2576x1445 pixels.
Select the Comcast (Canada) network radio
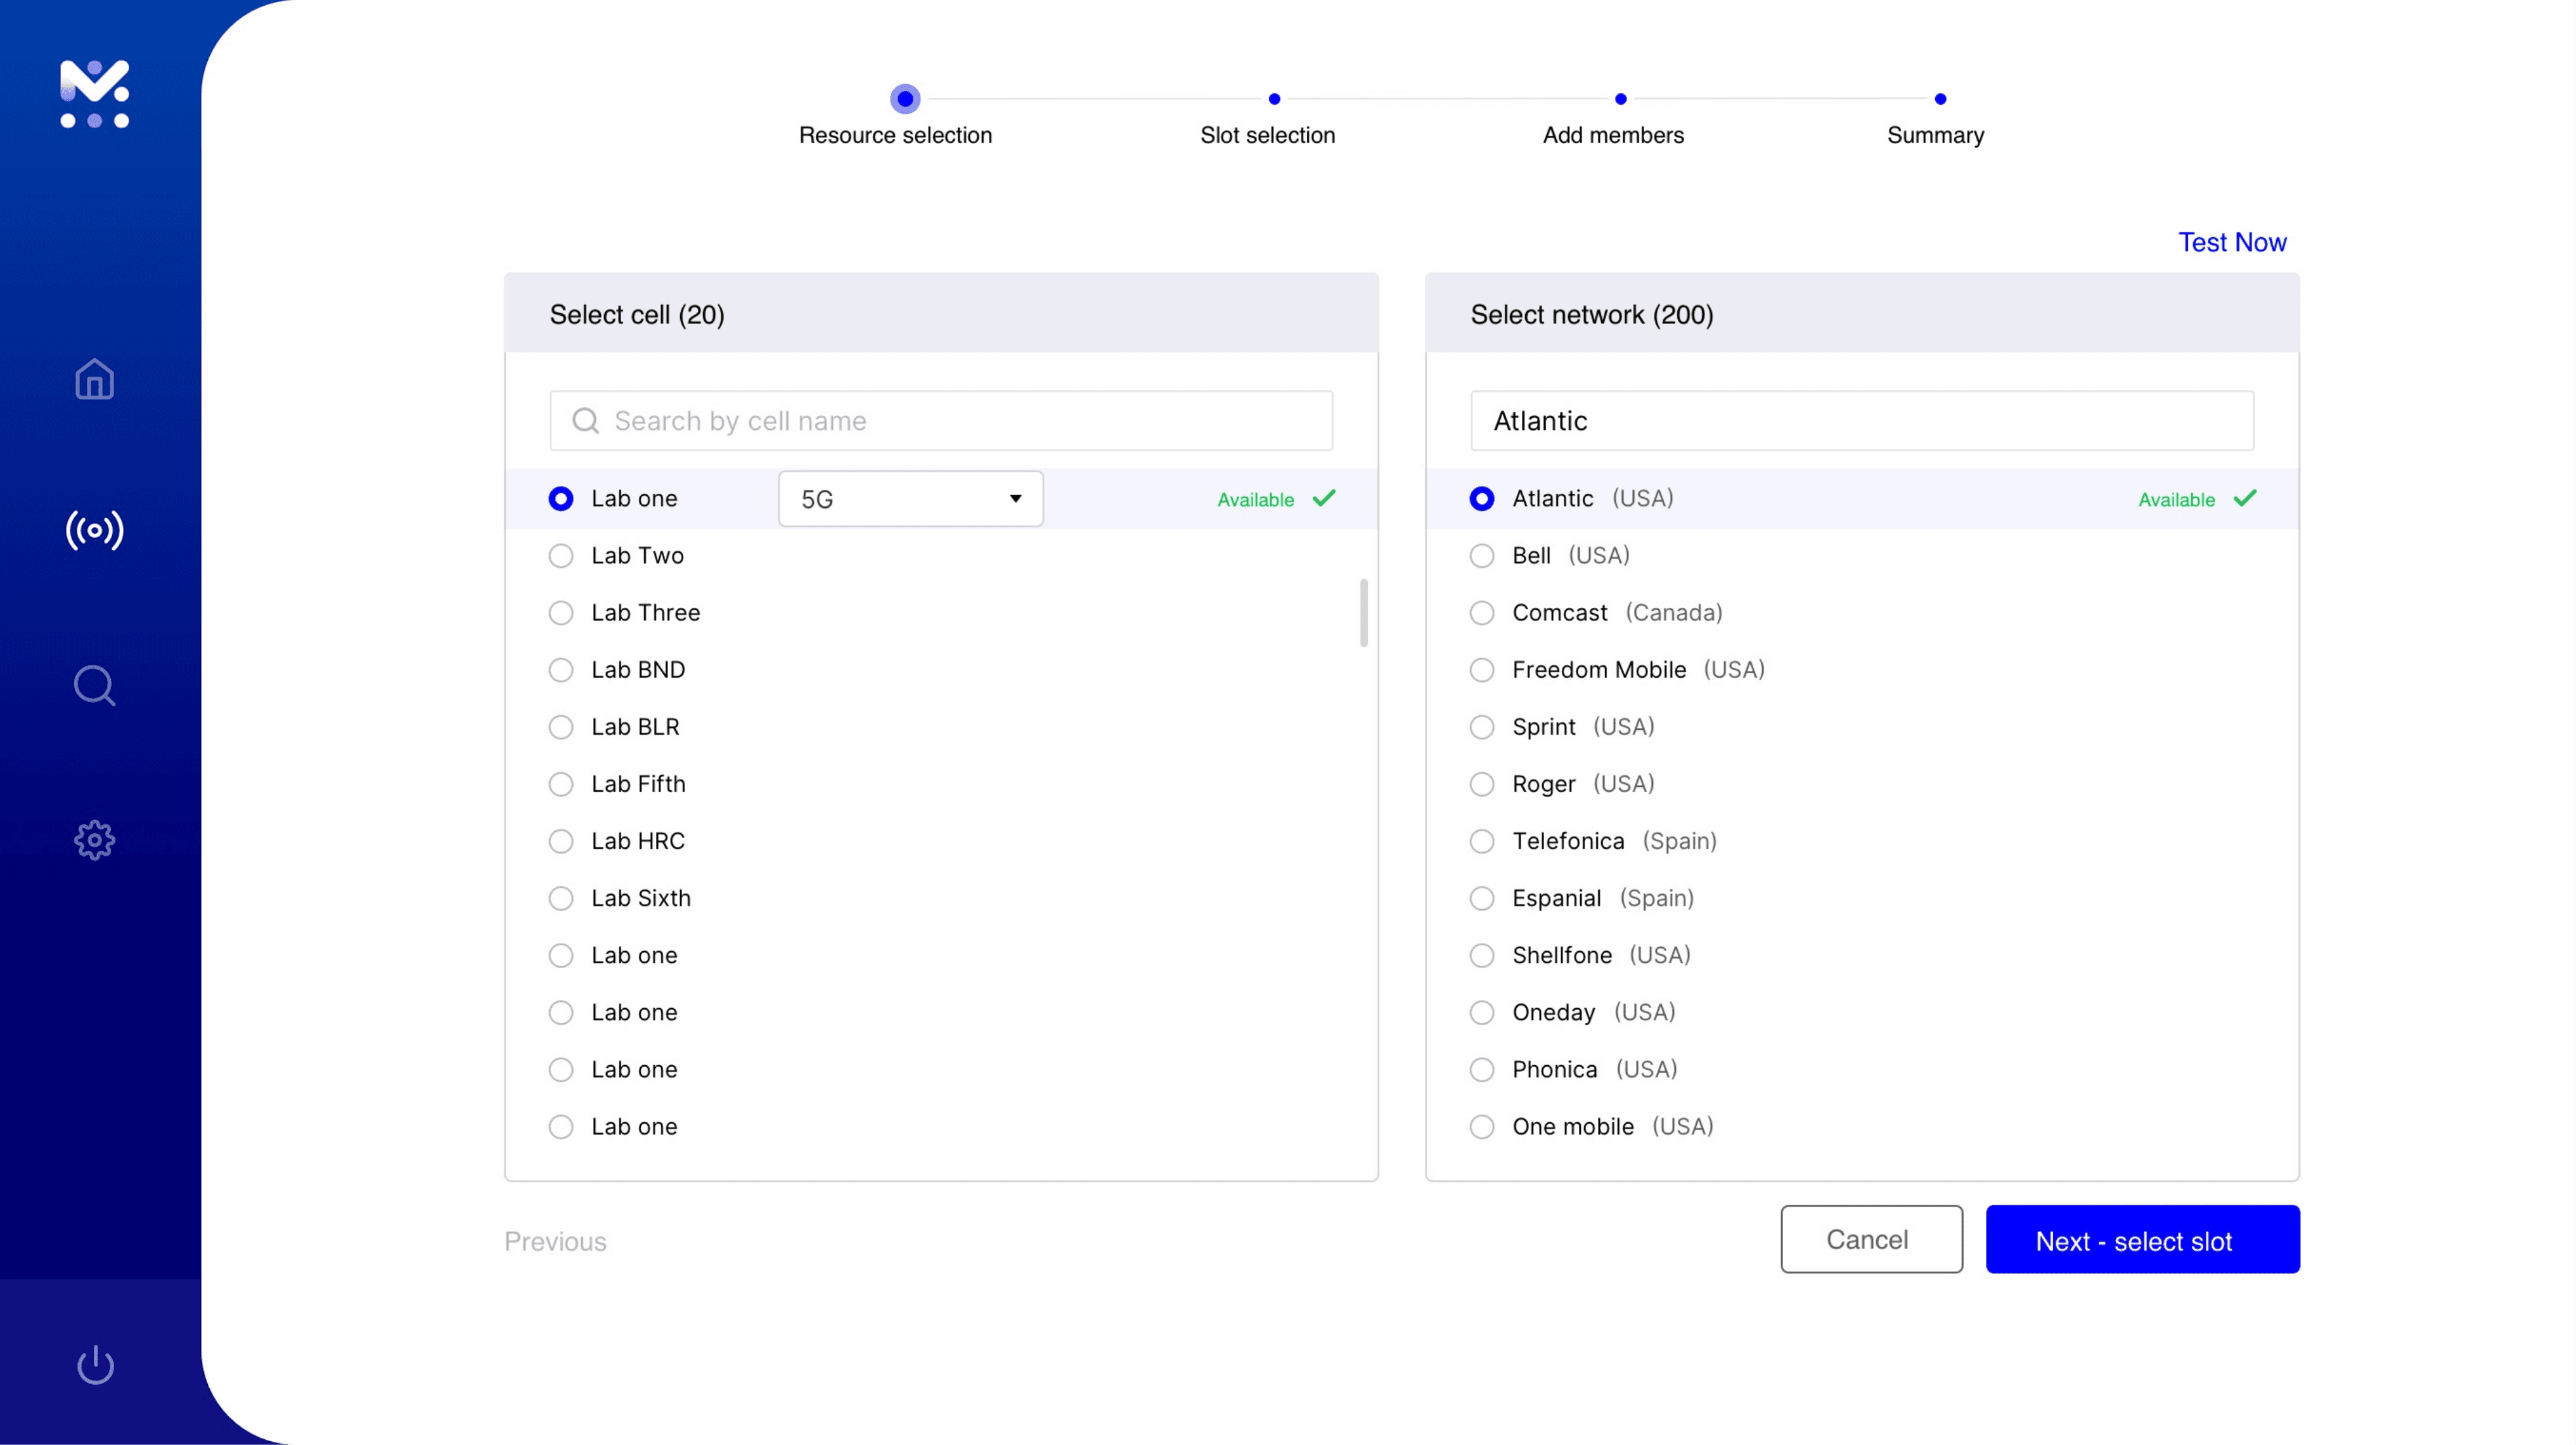pyautogui.click(x=1481, y=613)
